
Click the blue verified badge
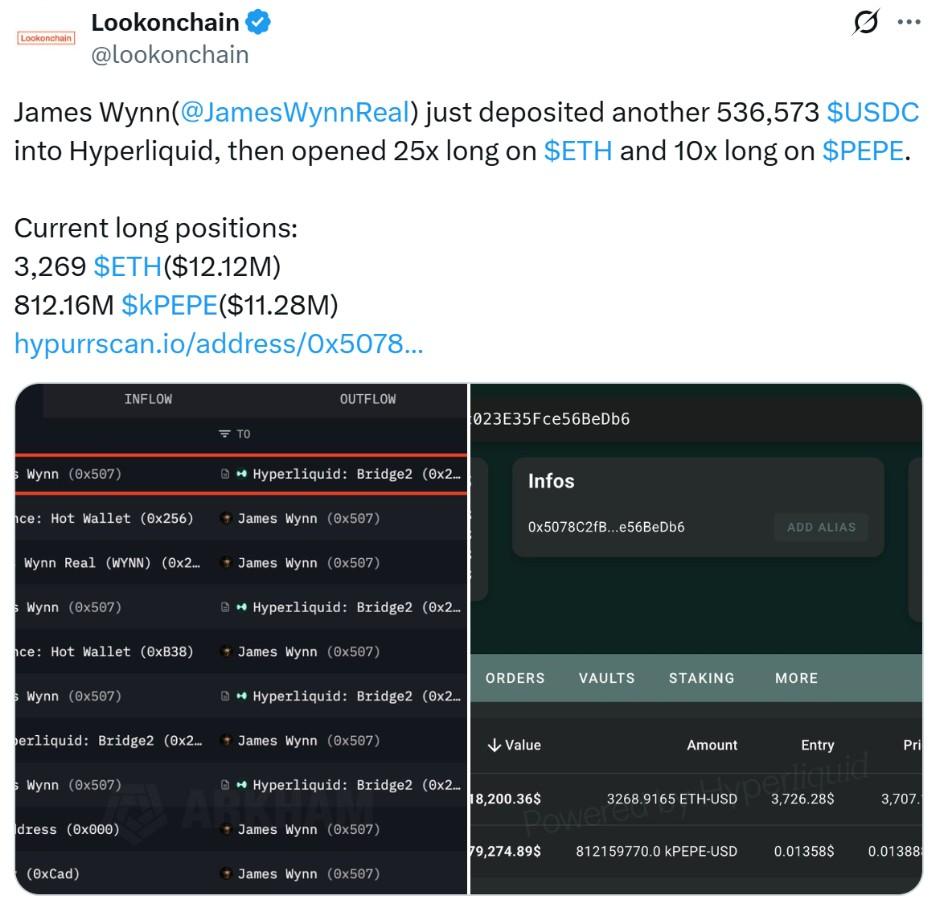[x=259, y=22]
